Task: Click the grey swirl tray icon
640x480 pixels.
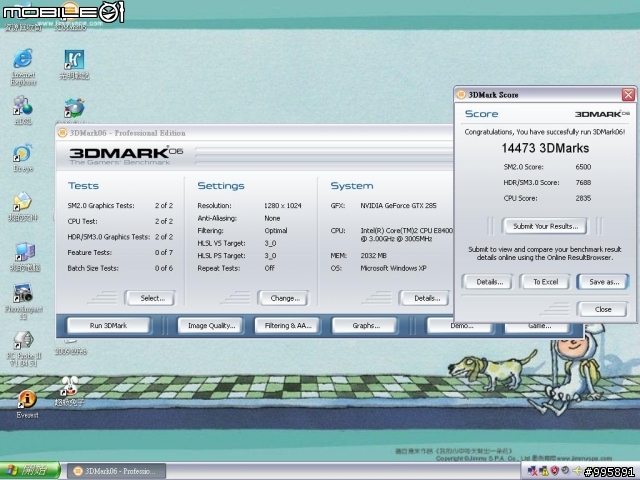Action: (x=565, y=470)
